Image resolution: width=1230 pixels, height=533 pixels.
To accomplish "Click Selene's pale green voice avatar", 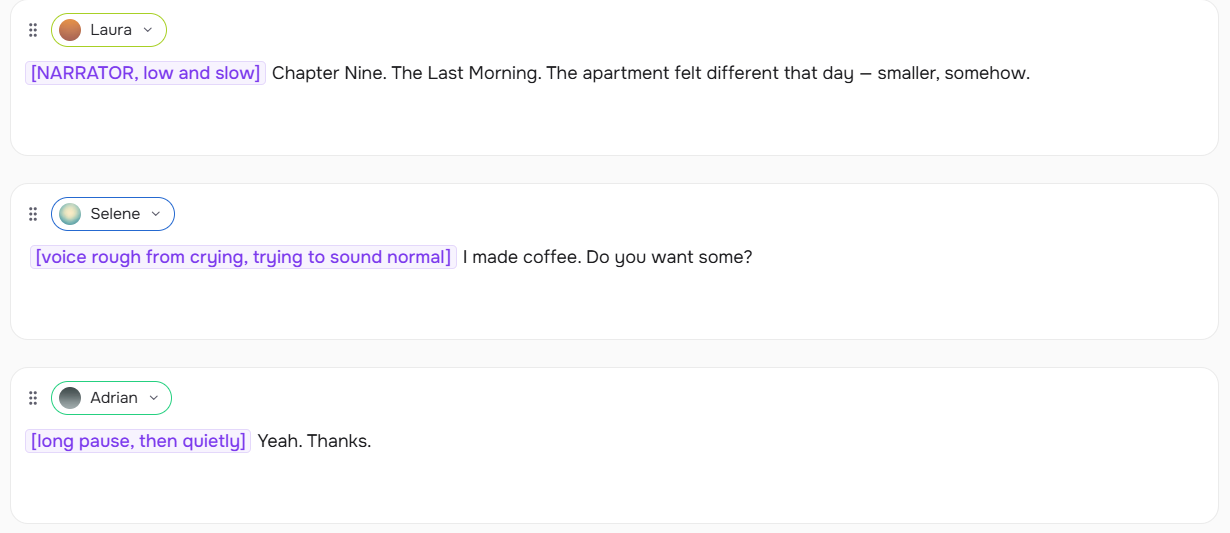I will 70,214.
